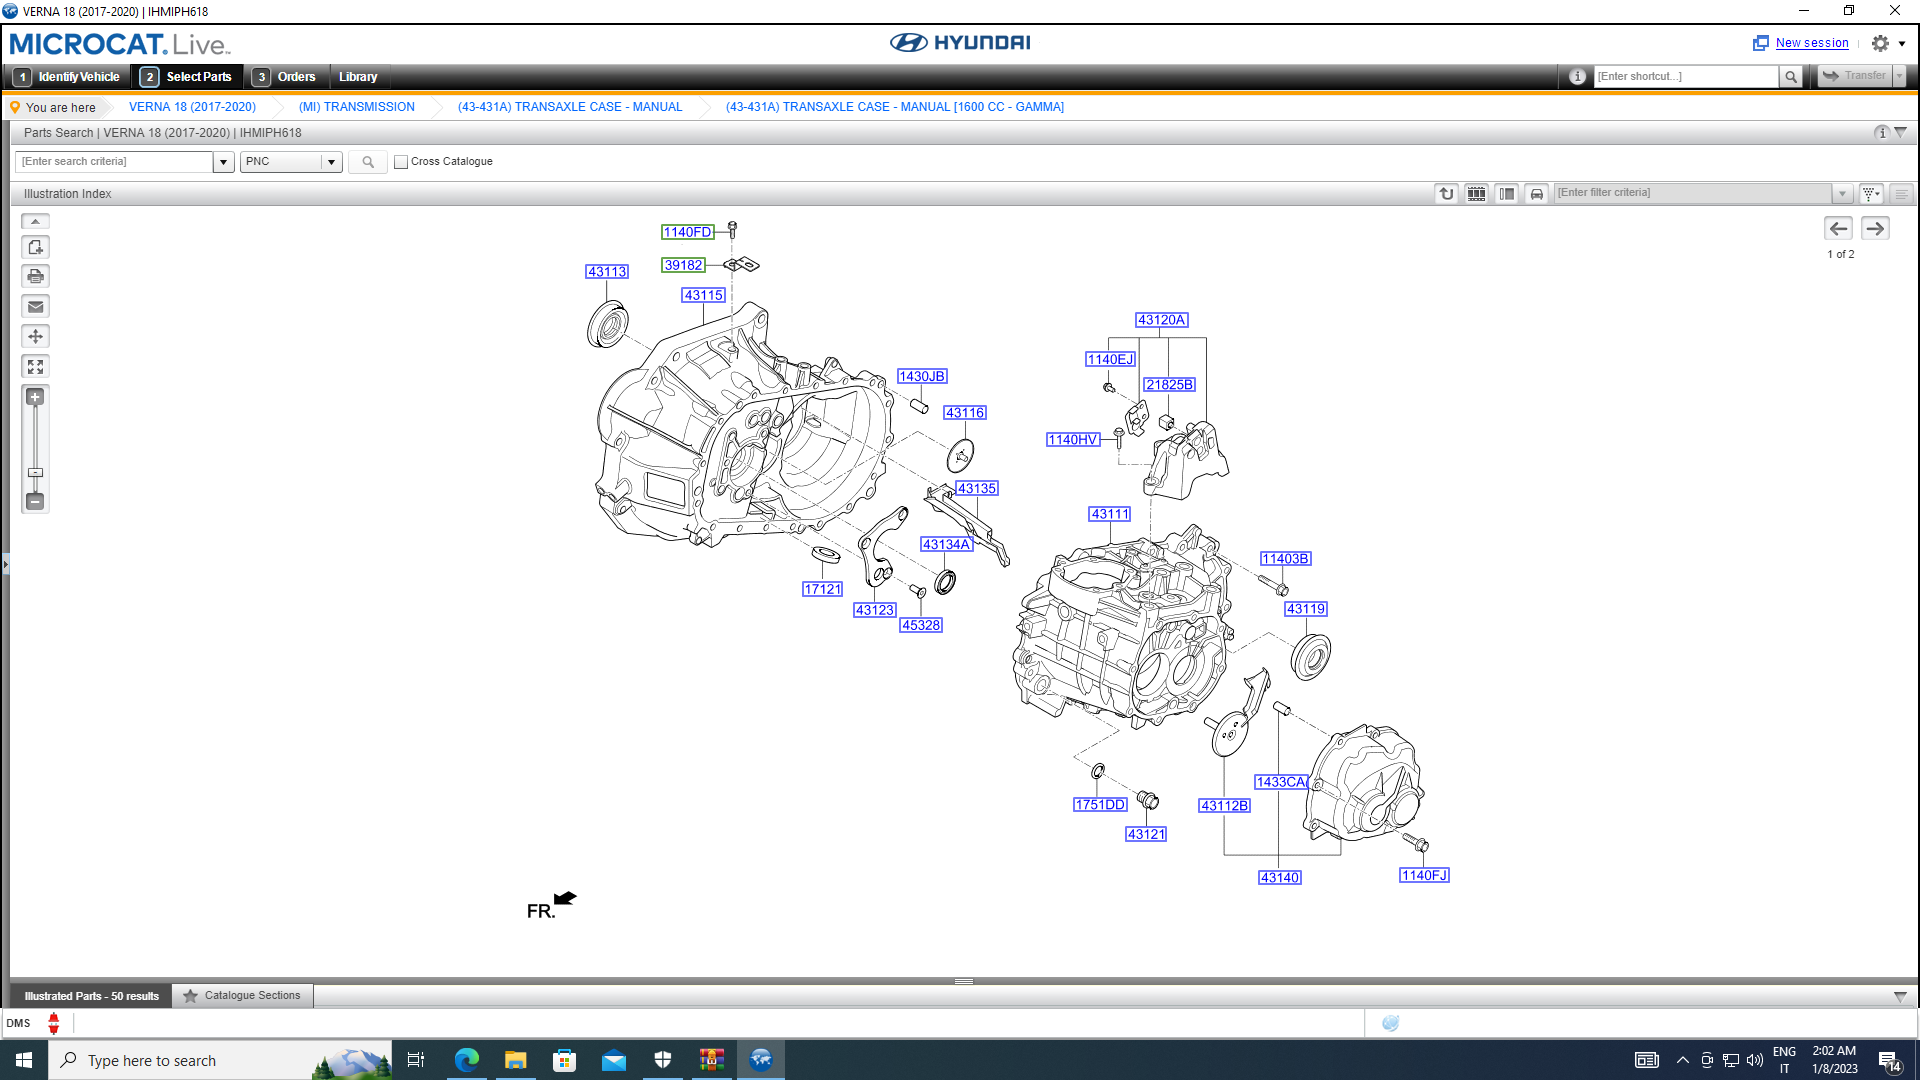Screen dimensions: 1920x1080
Task: Click the vehicle filter car icon
Action: click(1536, 193)
